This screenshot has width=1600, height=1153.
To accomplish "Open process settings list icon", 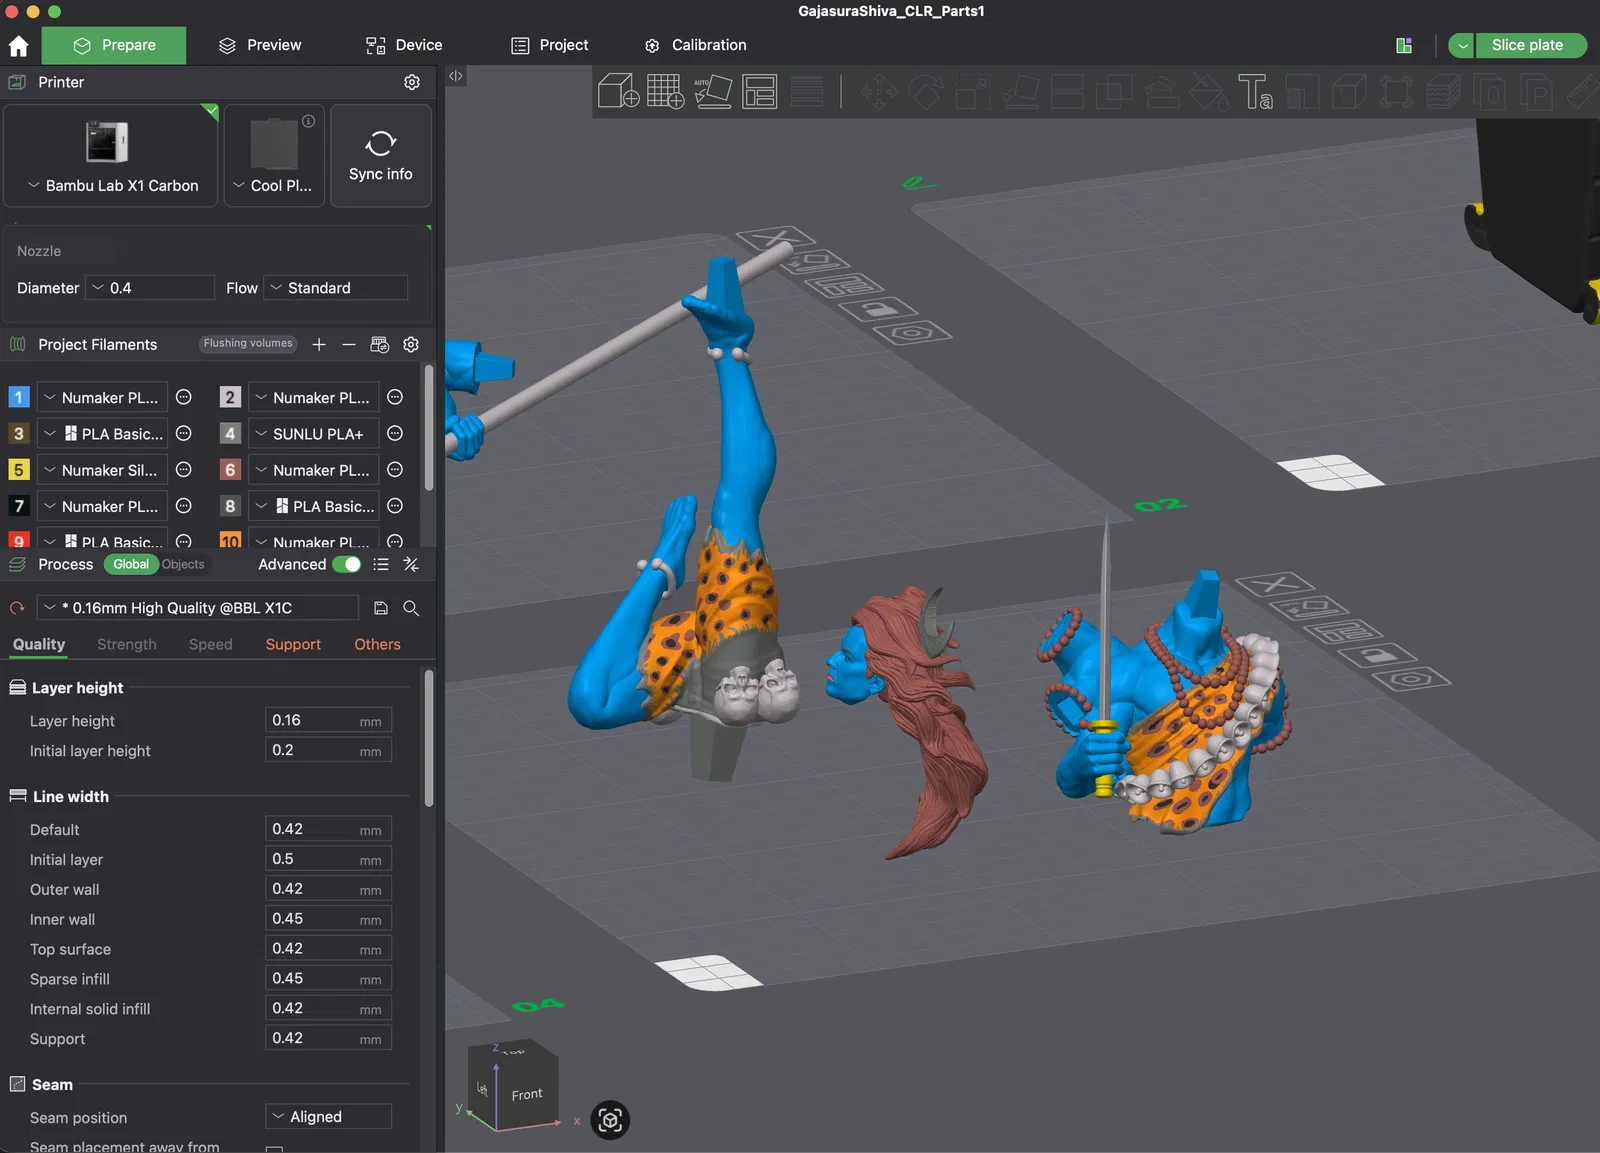I will coord(381,564).
